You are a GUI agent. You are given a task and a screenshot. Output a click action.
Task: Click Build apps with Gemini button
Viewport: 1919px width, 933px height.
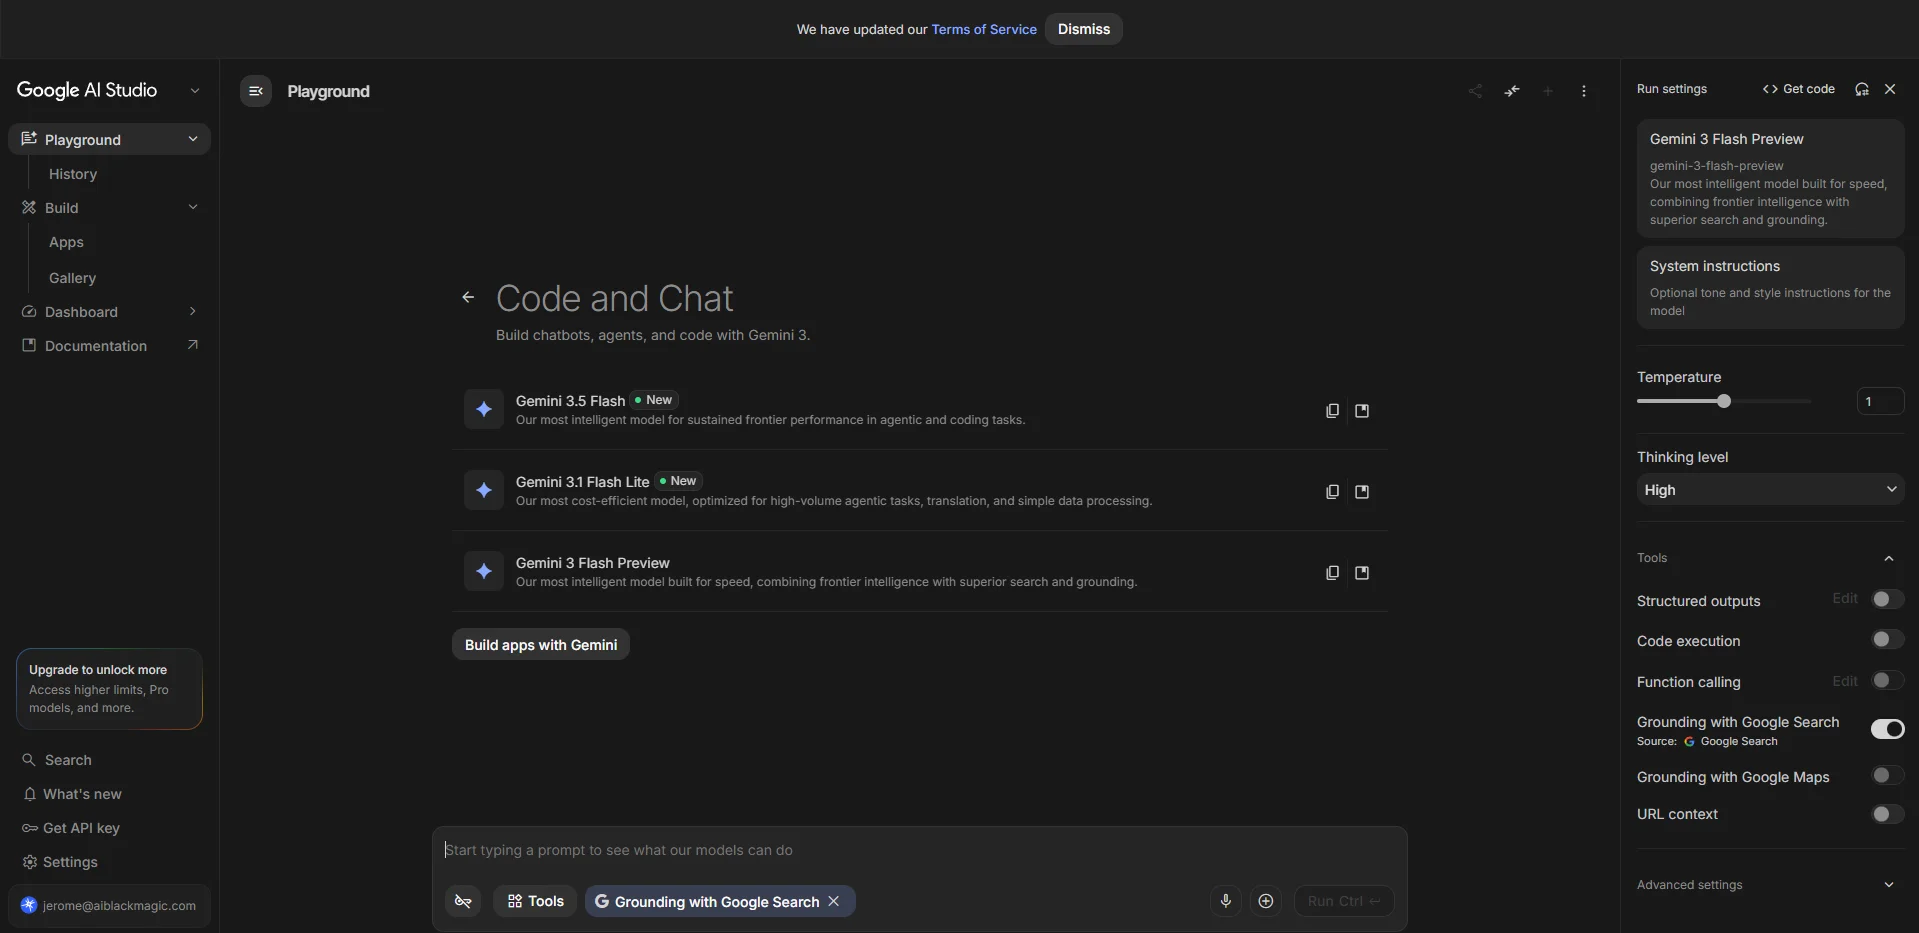tap(541, 644)
